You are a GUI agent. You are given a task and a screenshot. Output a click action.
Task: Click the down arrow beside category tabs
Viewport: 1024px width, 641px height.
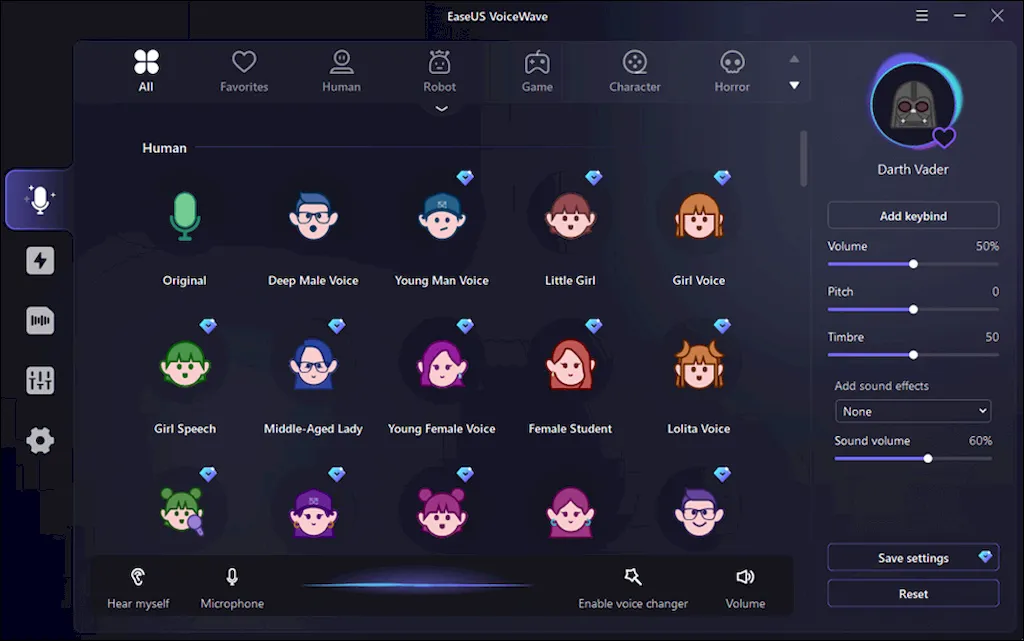(x=794, y=86)
